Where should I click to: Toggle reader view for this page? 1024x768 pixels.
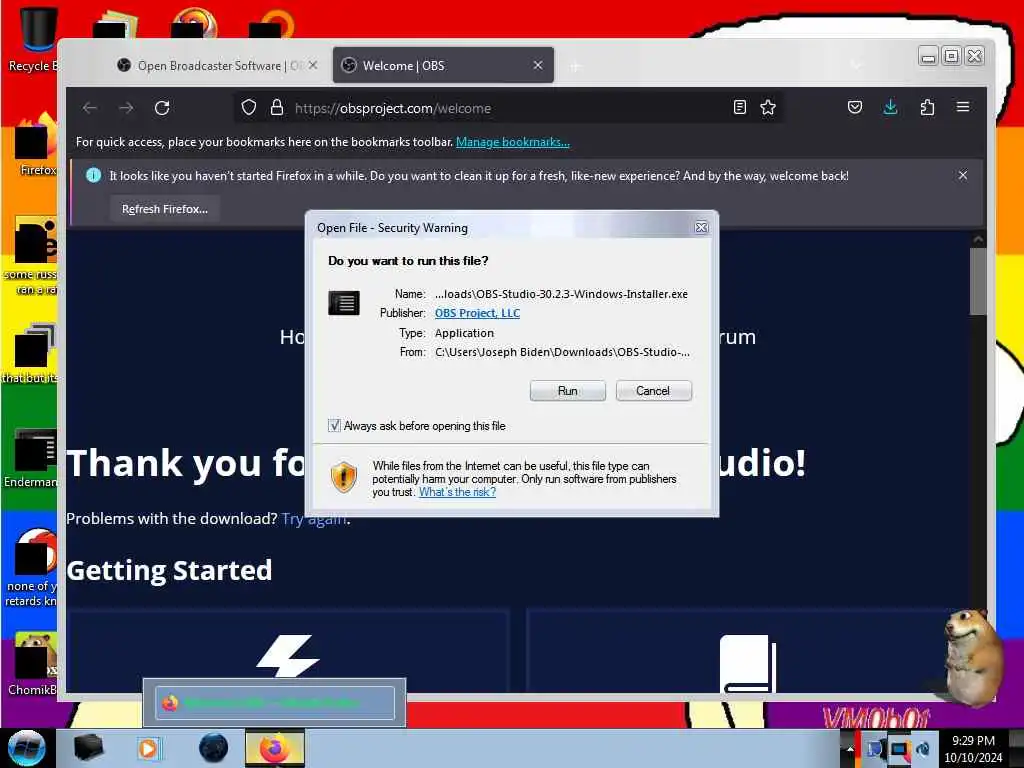(739, 108)
